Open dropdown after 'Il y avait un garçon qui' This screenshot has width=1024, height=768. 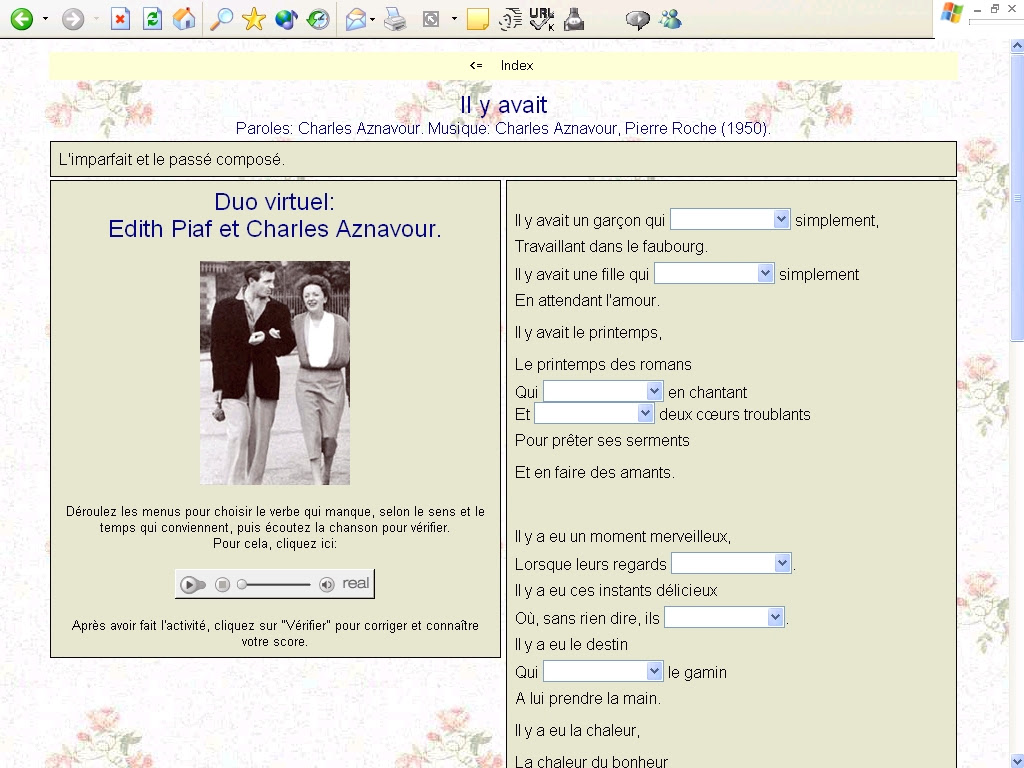[x=730, y=219]
